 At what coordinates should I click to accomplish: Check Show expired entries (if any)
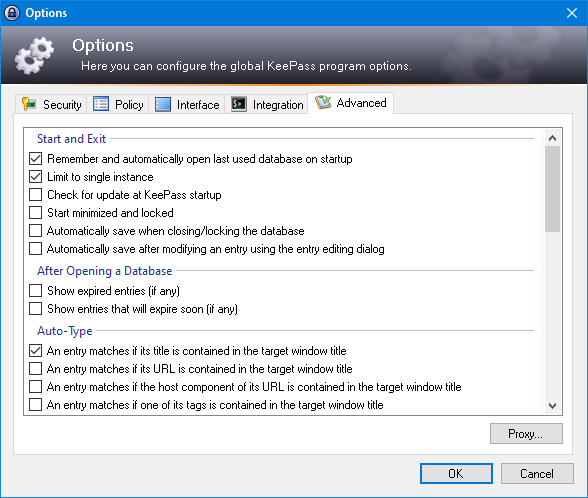click(36, 291)
